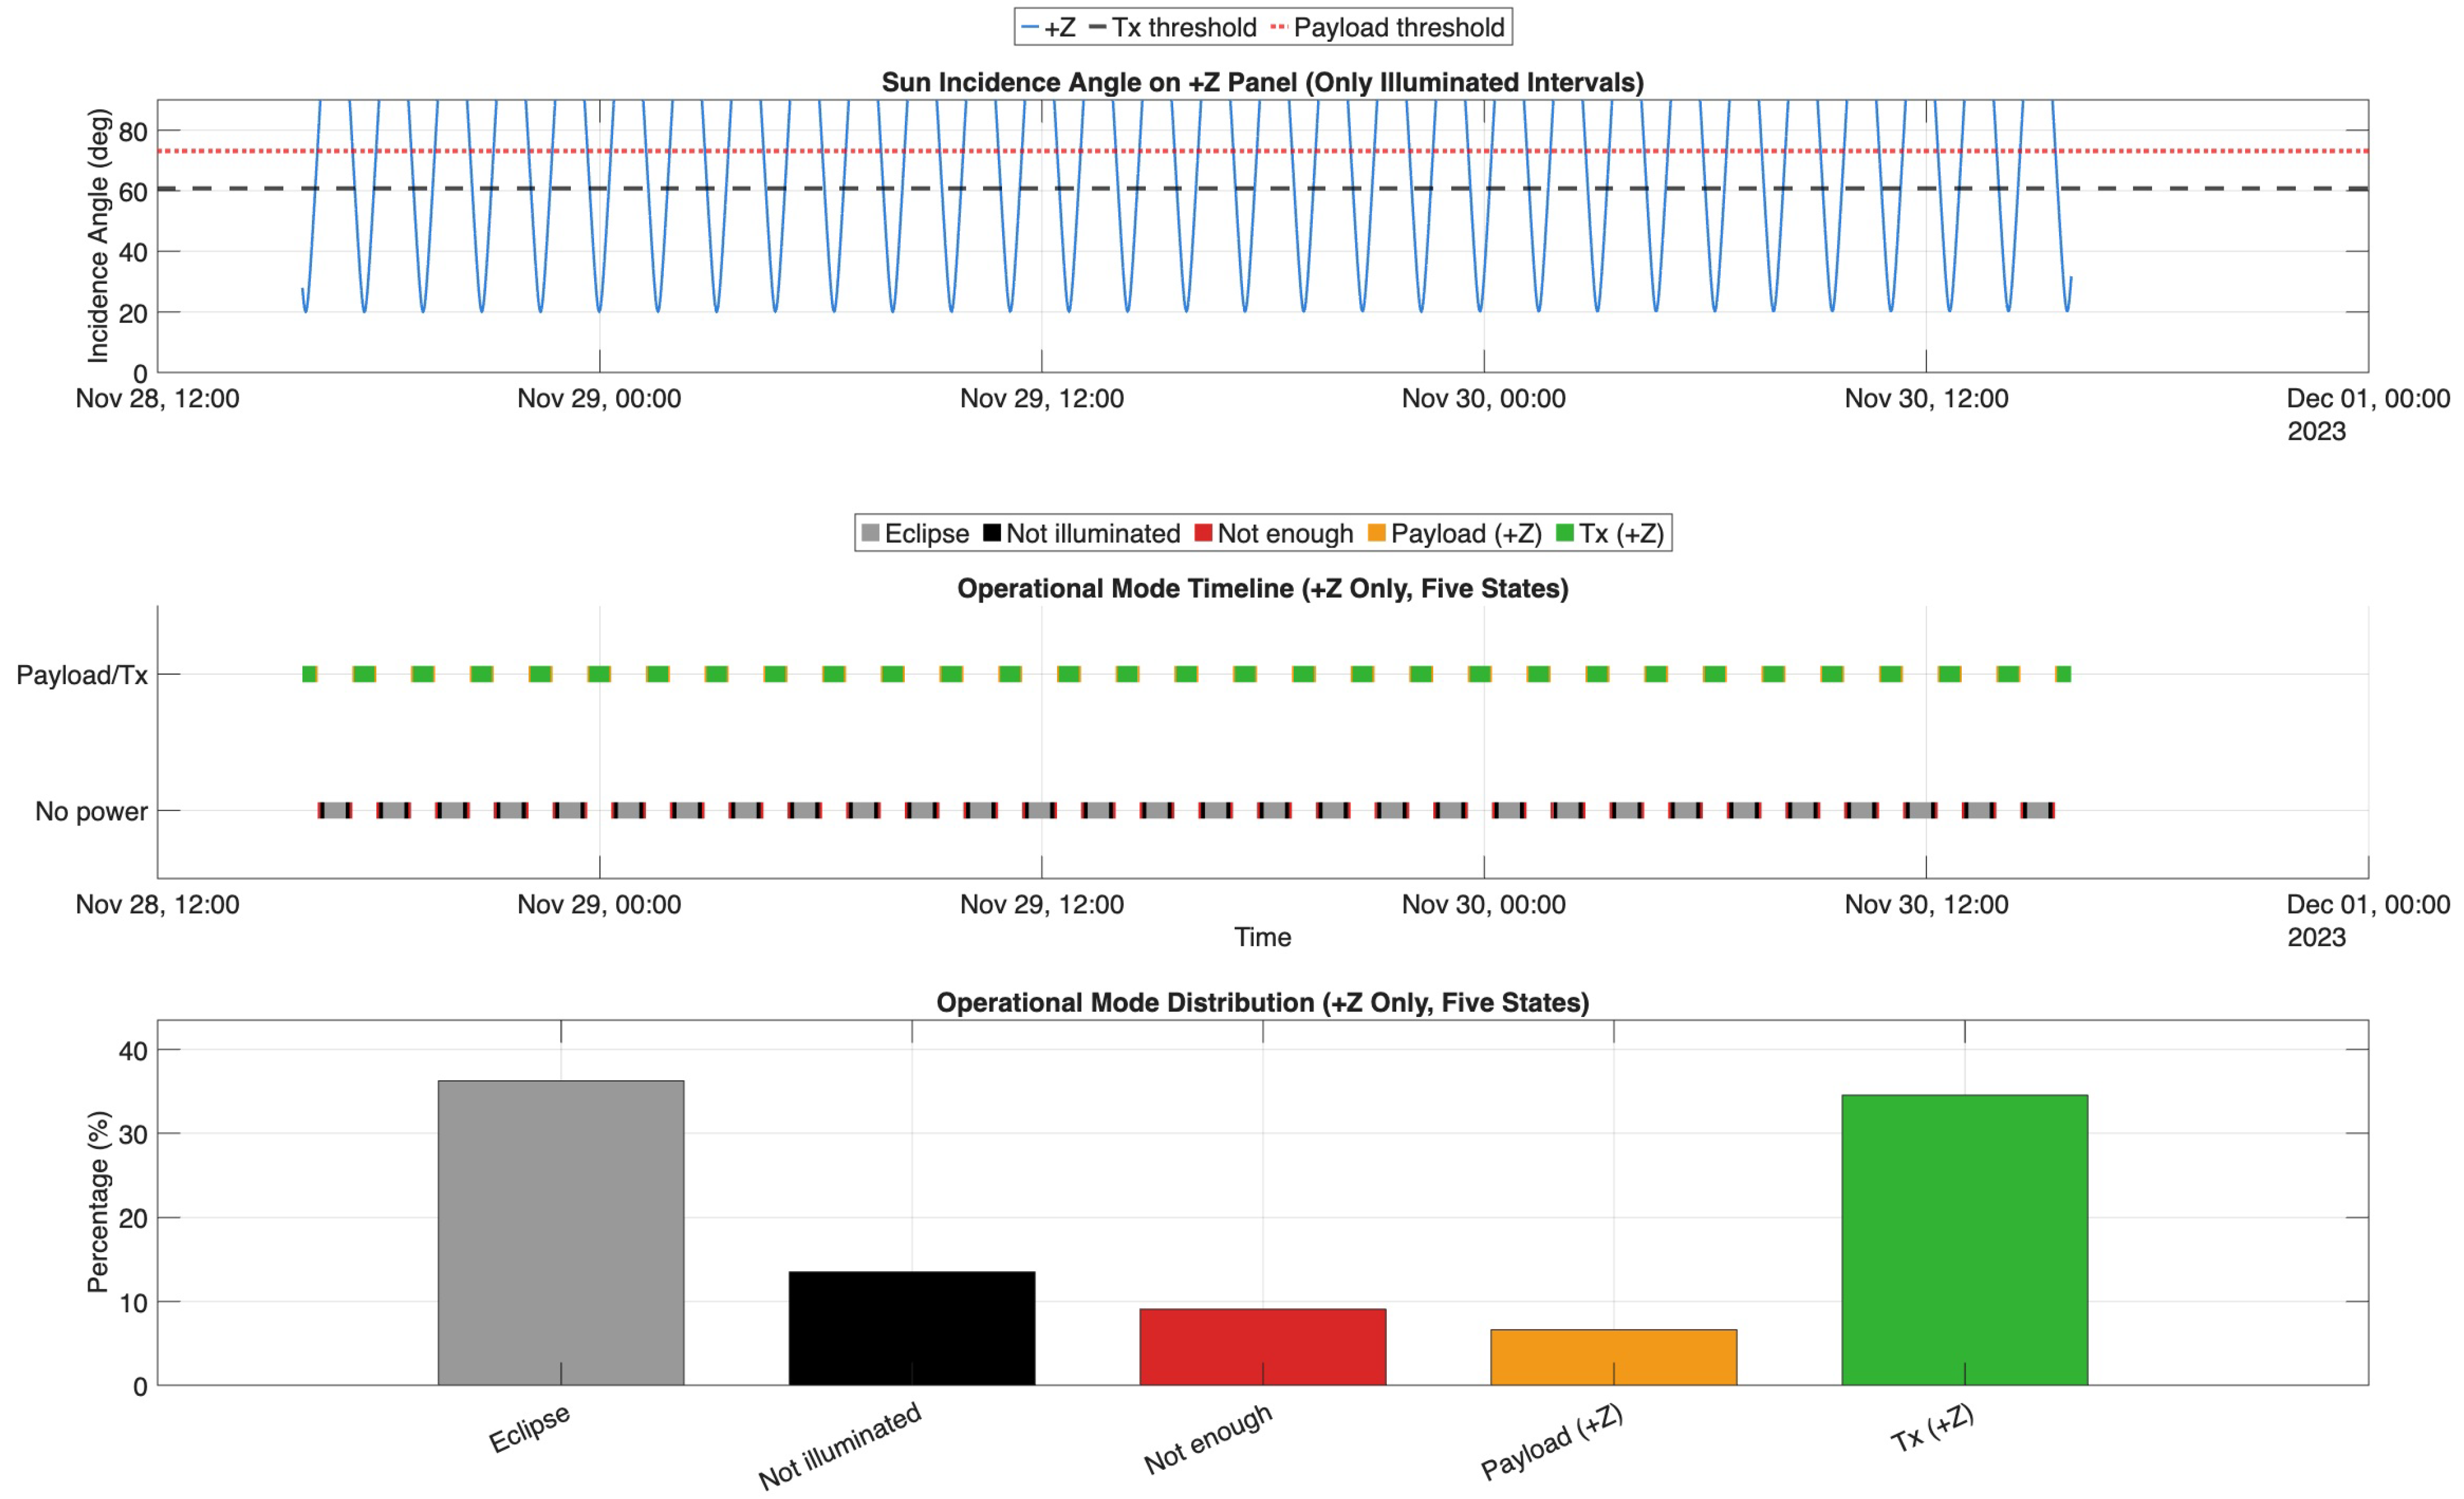Click the Not illuminated legend entry
The width and height of the screenshot is (2464, 1499).
click(x=1082, y=533)
